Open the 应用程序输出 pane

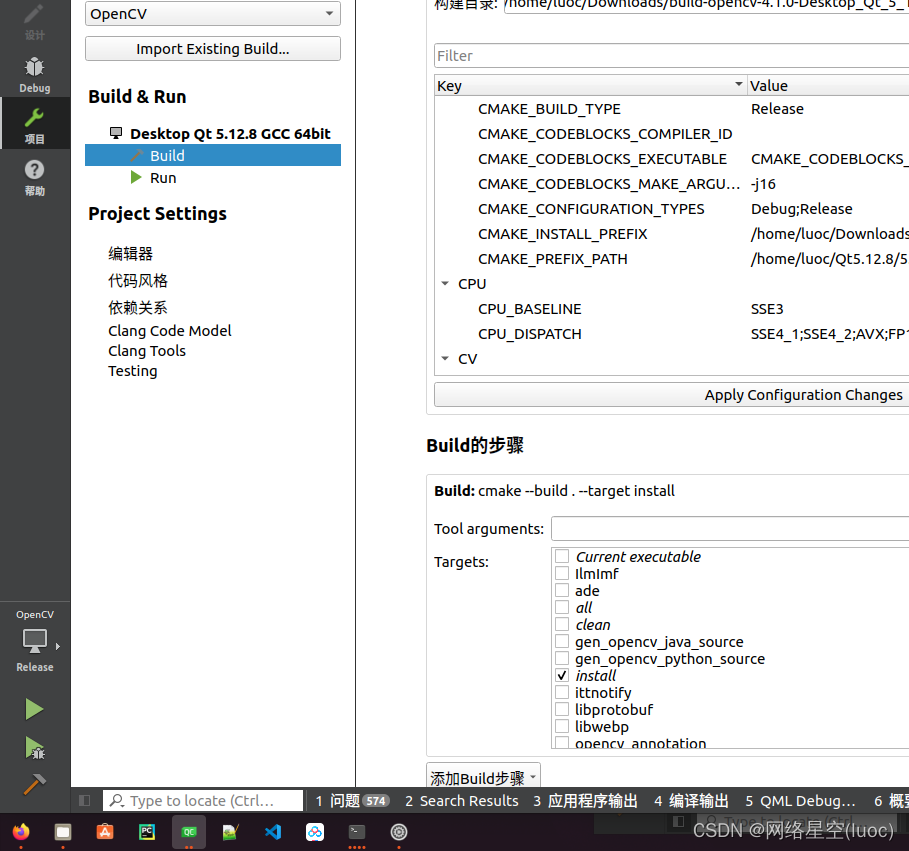pos(586,801)
